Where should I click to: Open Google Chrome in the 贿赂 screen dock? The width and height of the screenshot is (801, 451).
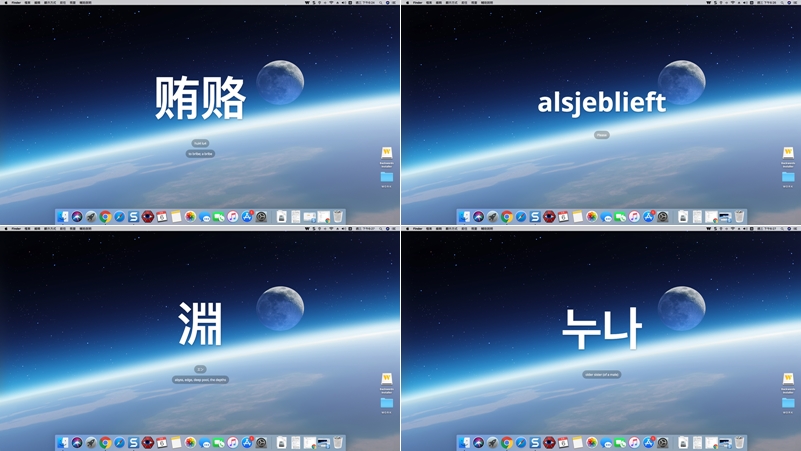coord(105,217)
